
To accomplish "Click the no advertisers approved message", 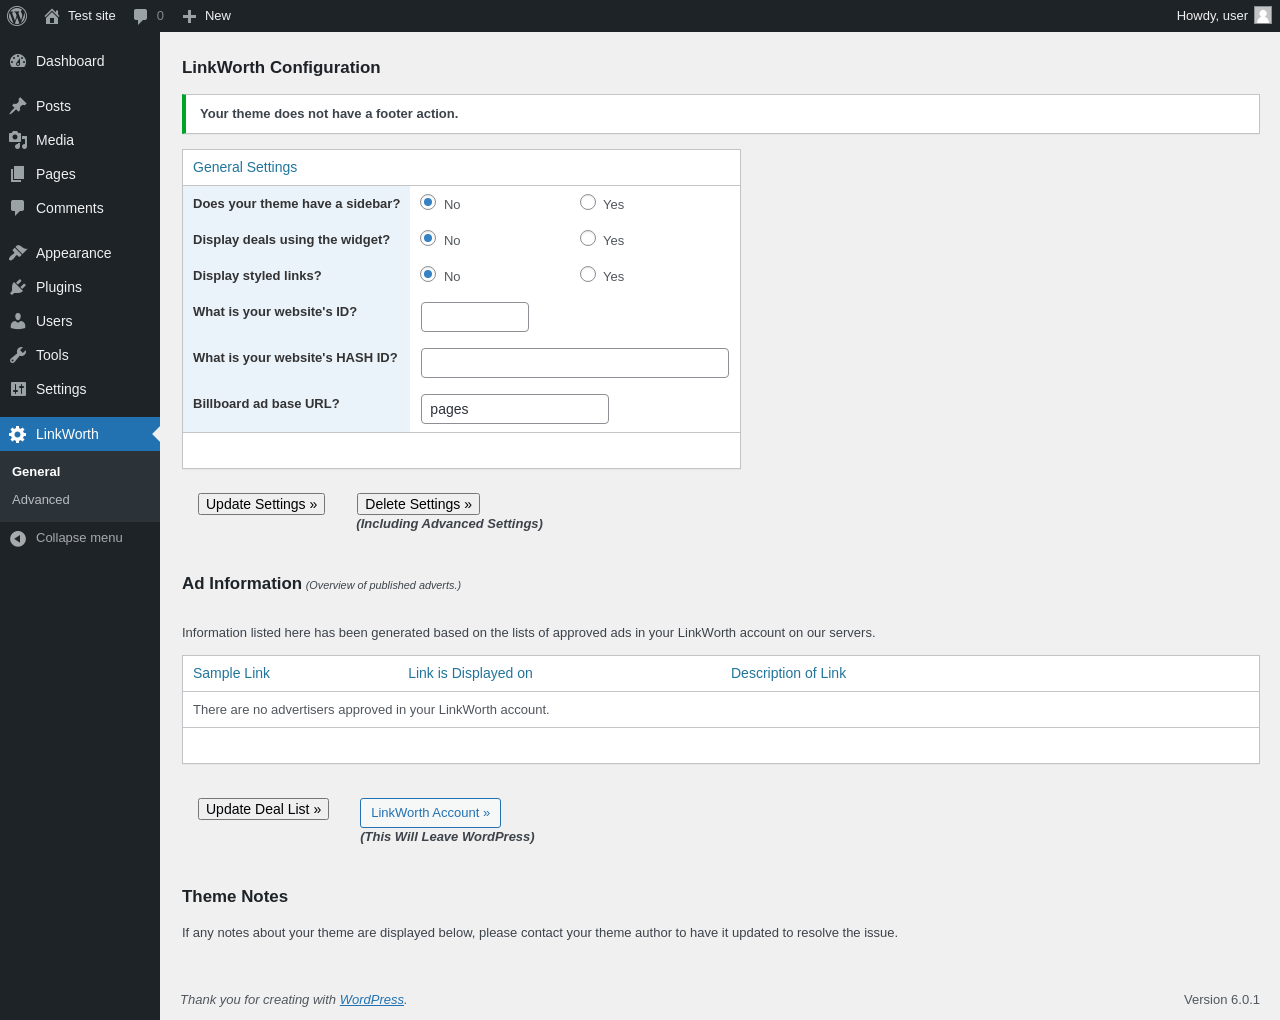I will coord(371,710).
